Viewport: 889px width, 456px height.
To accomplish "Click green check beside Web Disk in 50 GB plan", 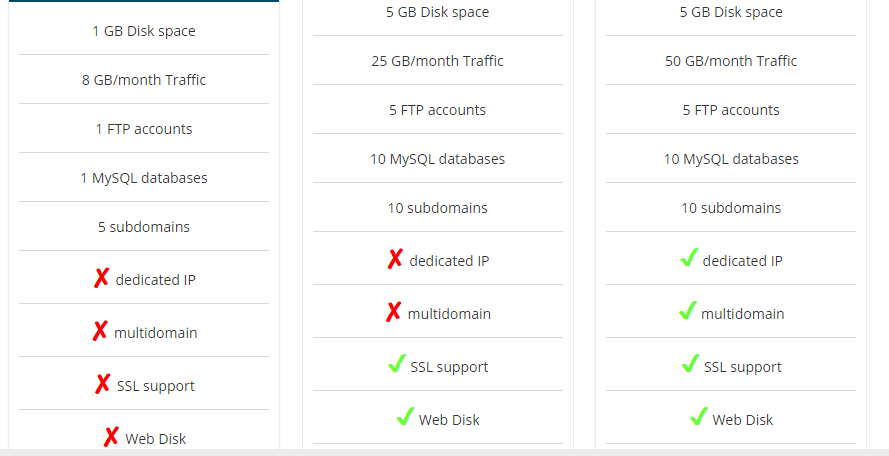I will point(699,416).
